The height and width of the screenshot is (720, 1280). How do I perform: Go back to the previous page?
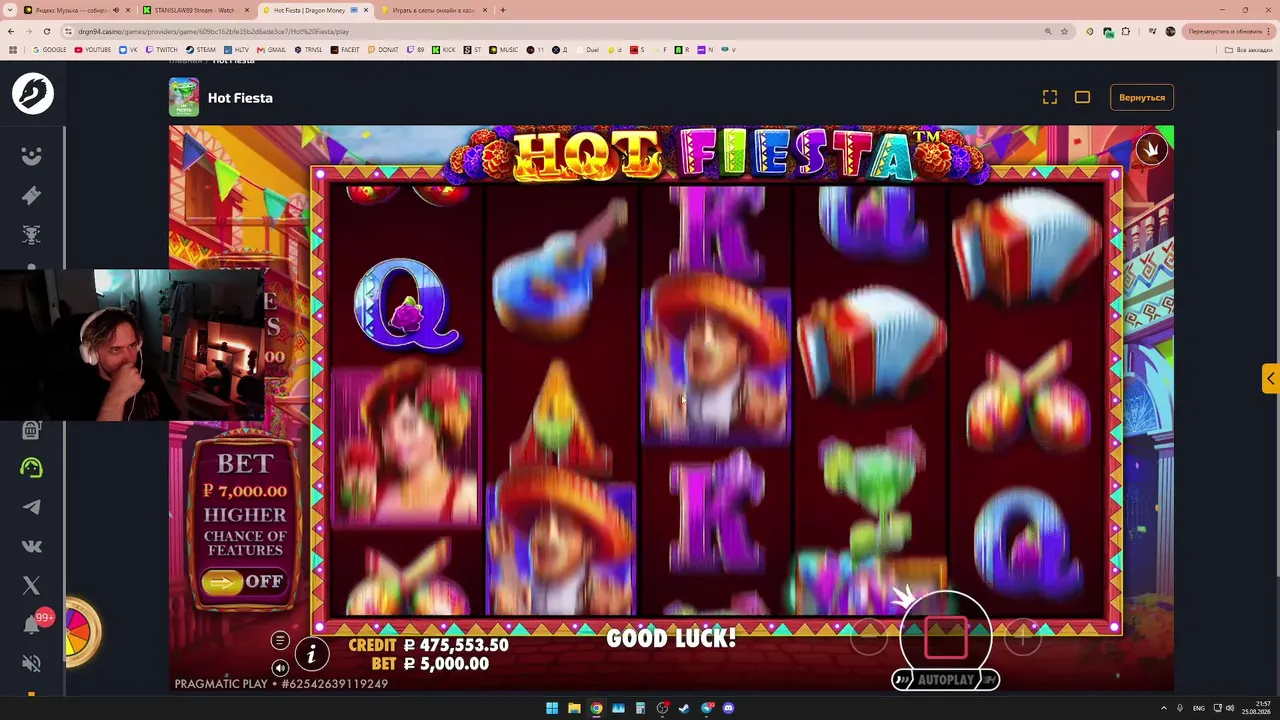click(11, 31)
